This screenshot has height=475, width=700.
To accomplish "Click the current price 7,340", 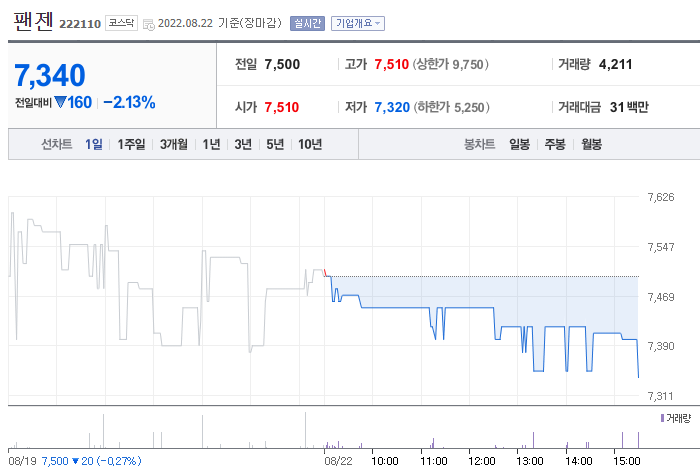I will tap(50, 75).
